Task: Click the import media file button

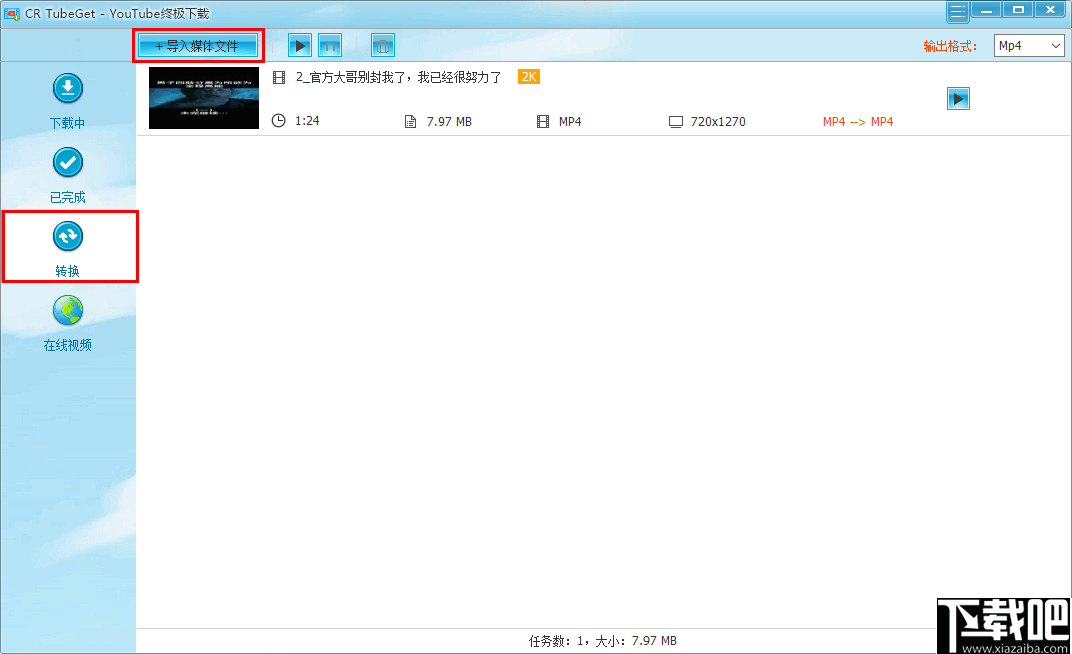Action: click(x=198, y=46)
